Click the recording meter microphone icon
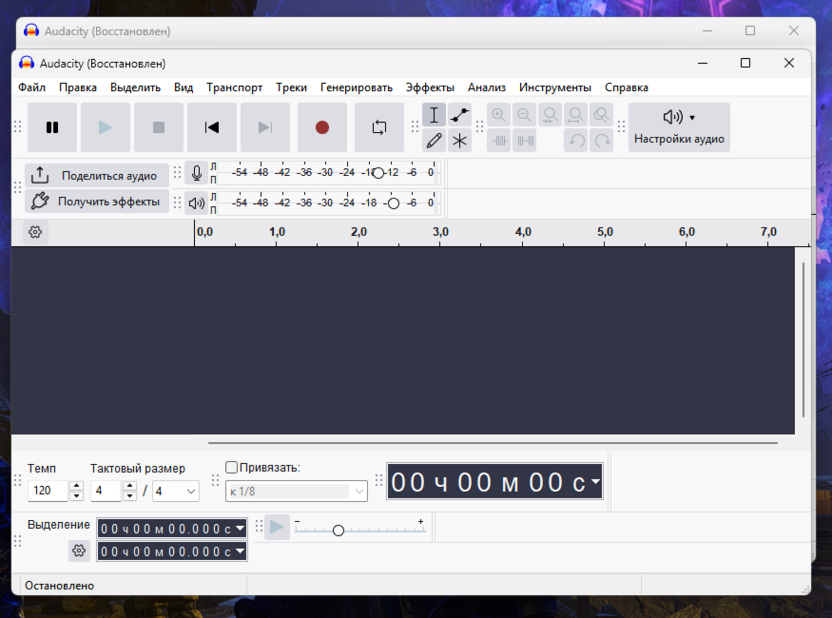Viewport: 832px width, 618px height. coord(196,173)
